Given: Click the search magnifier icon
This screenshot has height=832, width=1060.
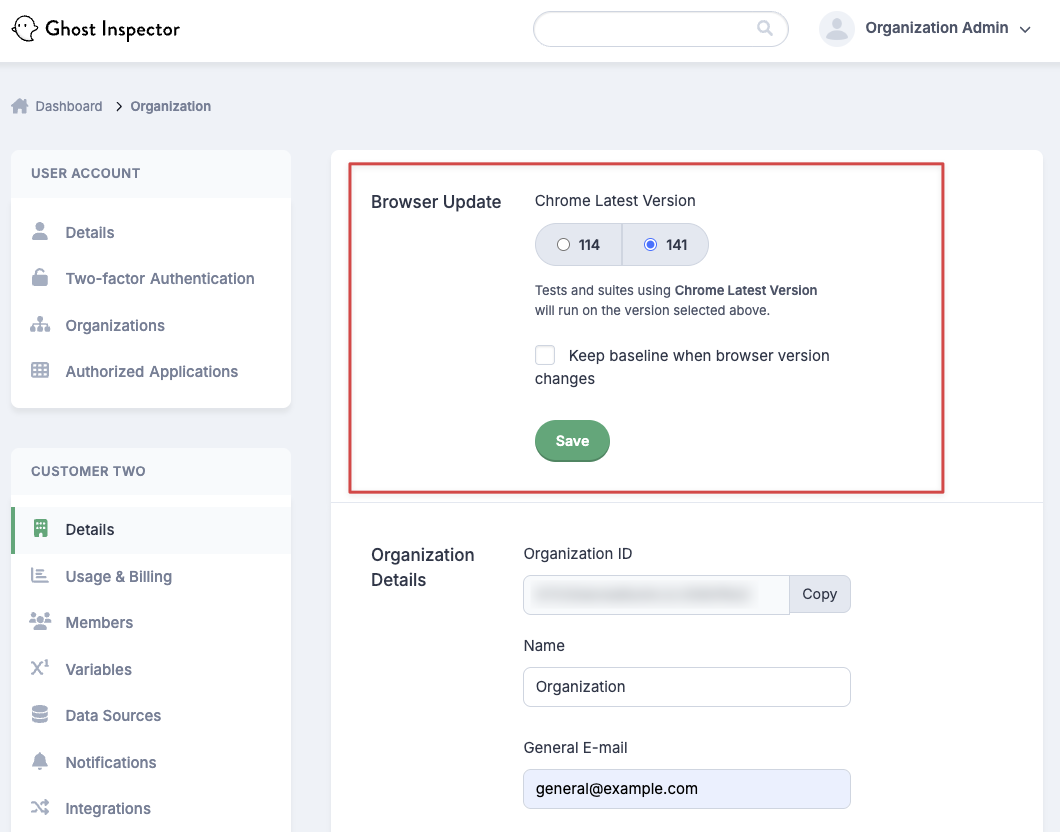Looking at the screenshot, I should [x=764, y=29].
